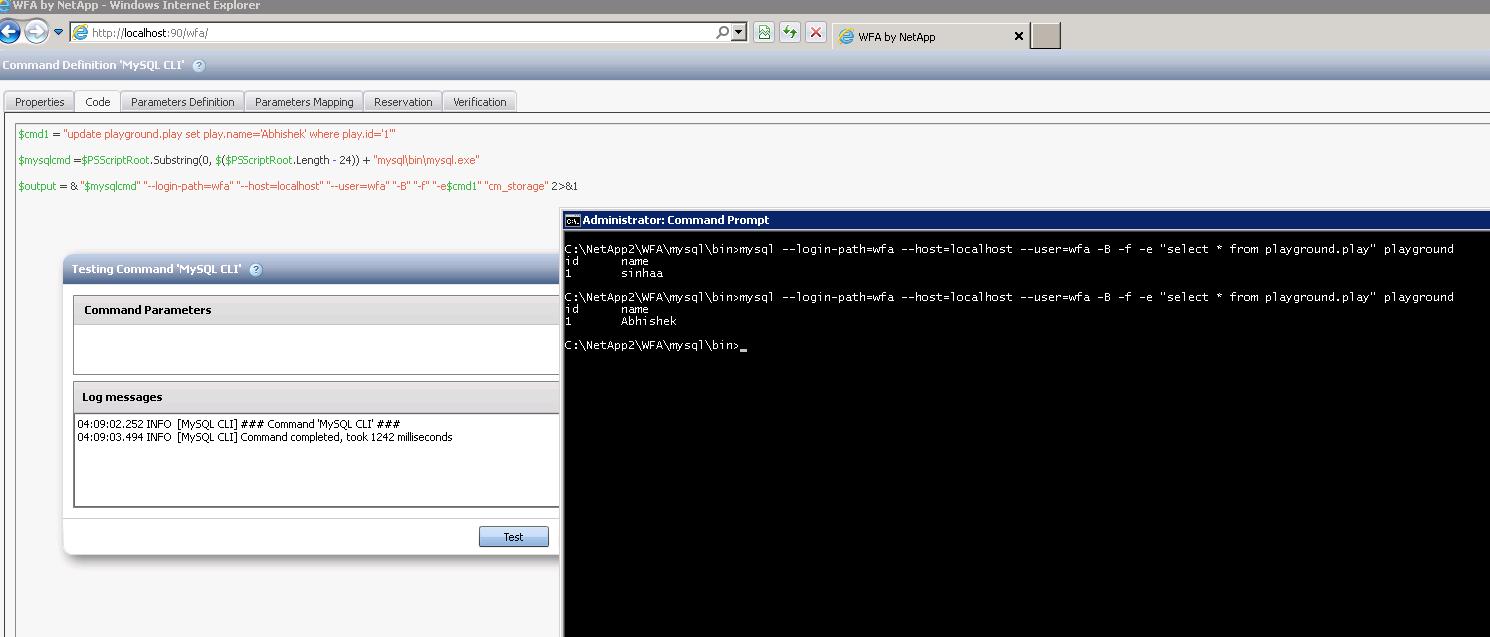Refresh the page with the refresh icon

[x=790, y=32]
